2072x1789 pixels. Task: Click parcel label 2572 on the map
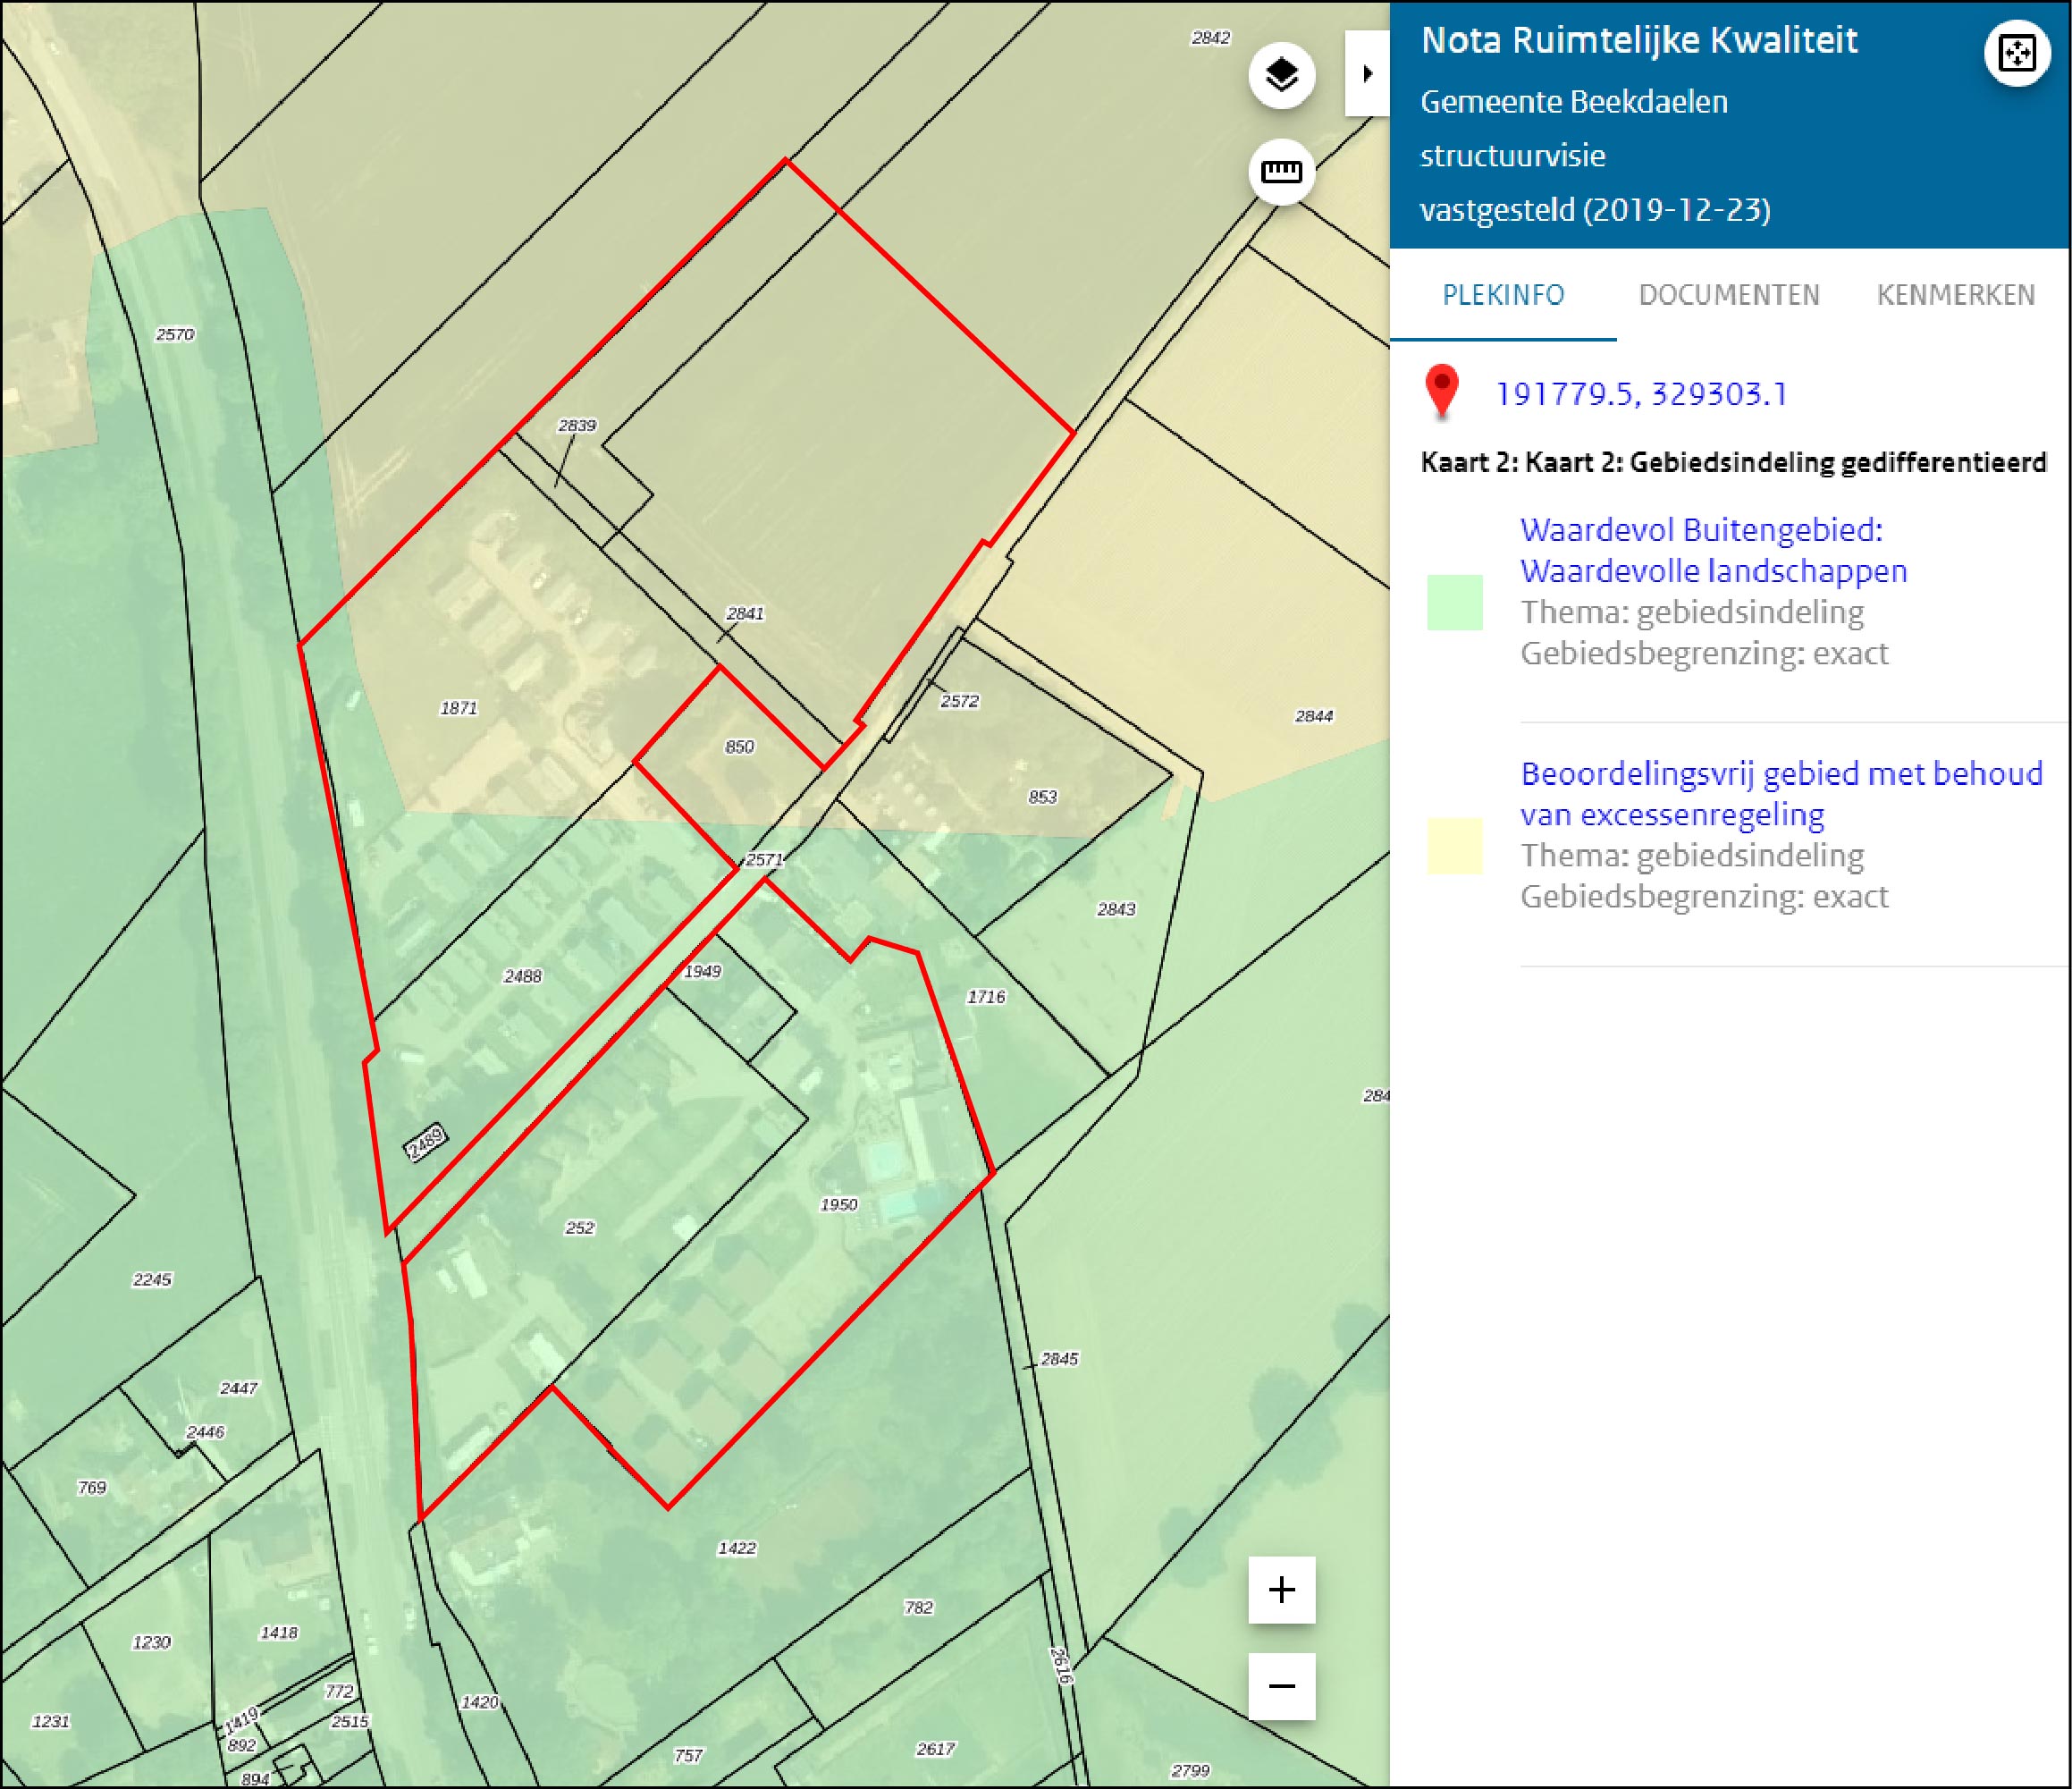click(959, 701)
